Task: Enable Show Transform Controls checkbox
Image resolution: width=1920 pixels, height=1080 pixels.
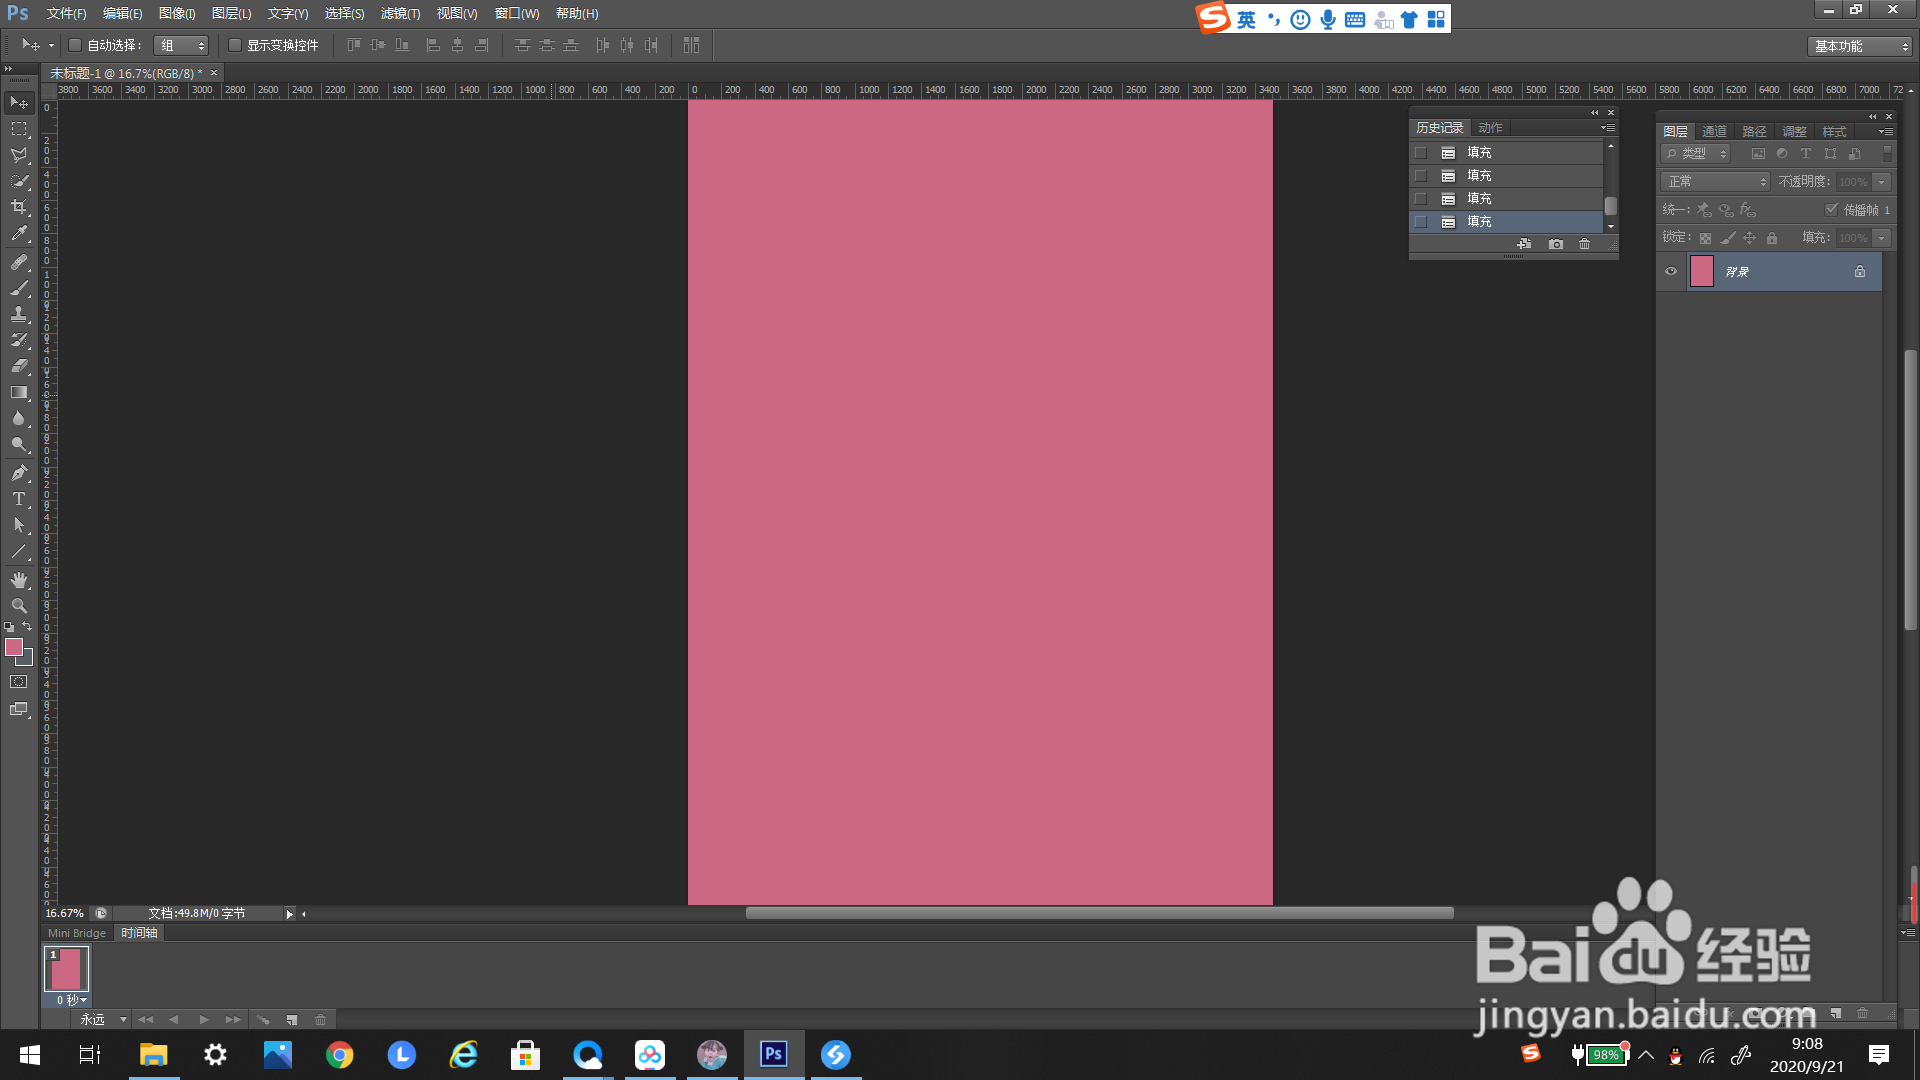Action: [x=235, y=45]
